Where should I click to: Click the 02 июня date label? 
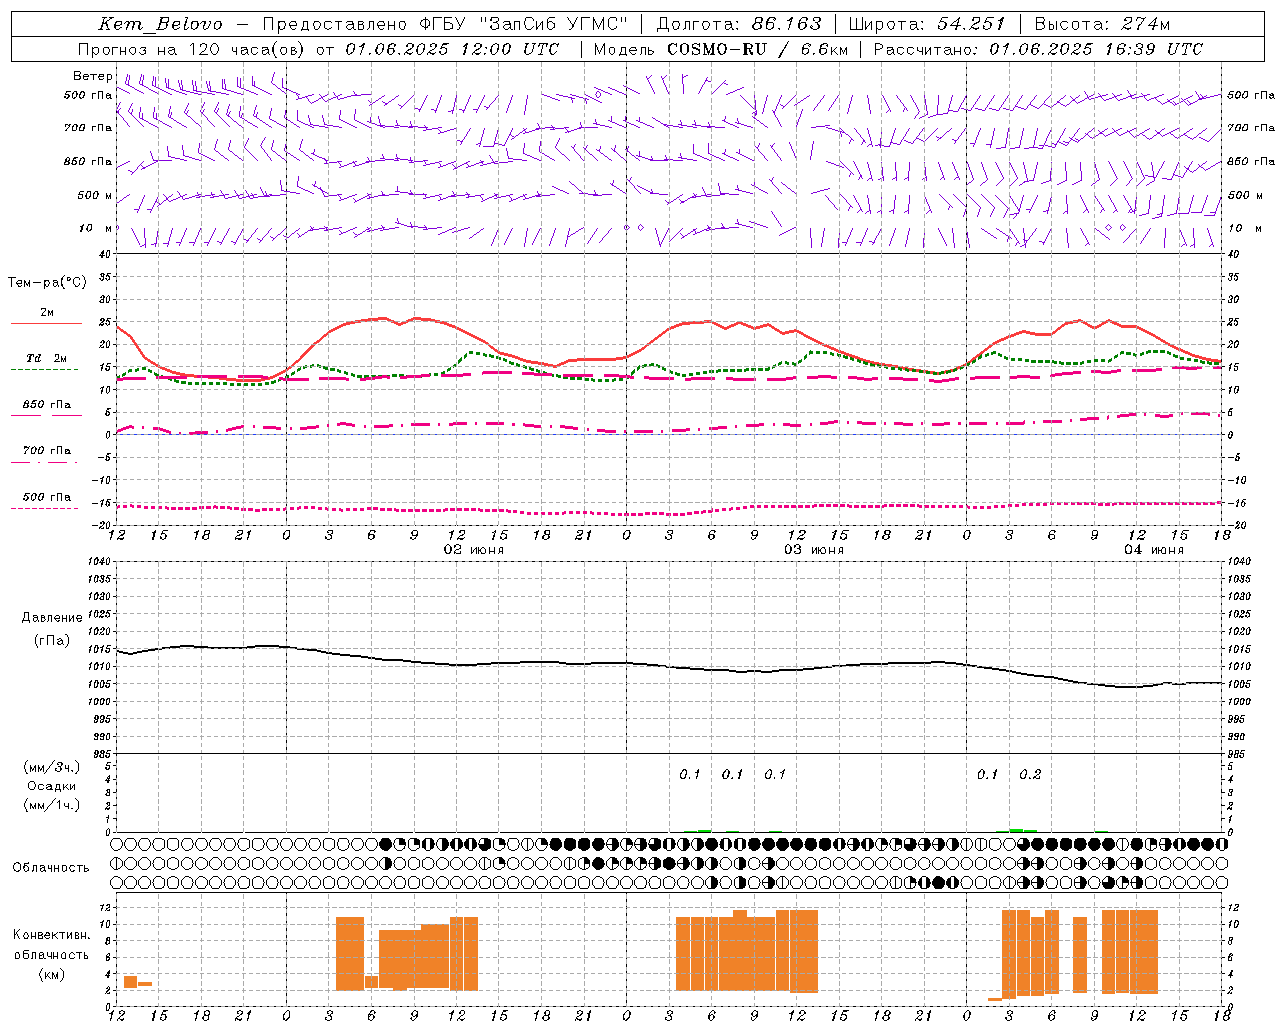coord(474,550)
